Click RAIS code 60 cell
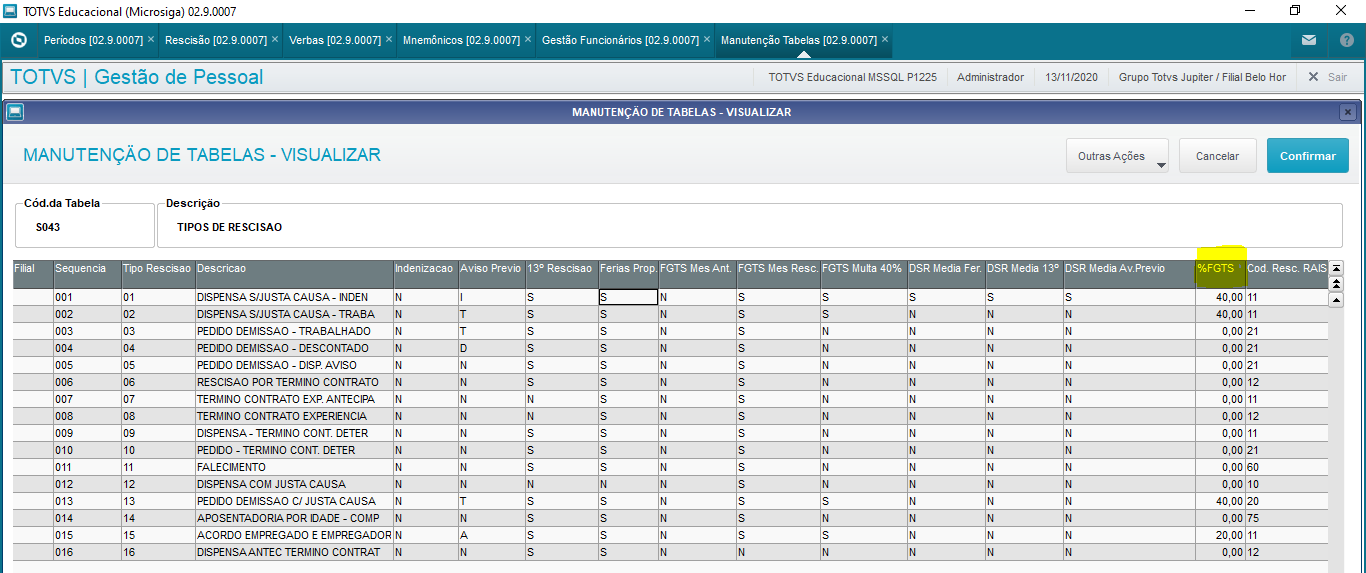1366x573 pixels. (x=1287, y=467)
